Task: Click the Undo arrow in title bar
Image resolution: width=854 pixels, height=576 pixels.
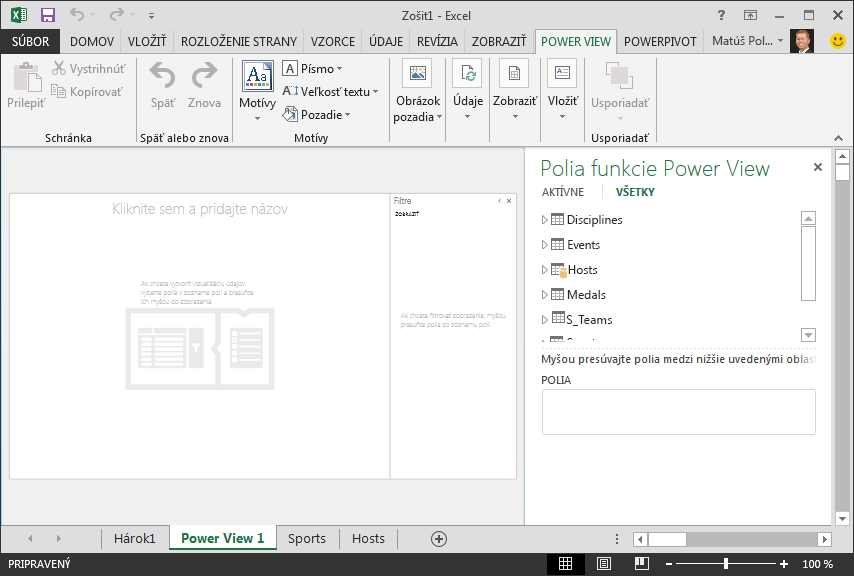Action: coord(77,15)
